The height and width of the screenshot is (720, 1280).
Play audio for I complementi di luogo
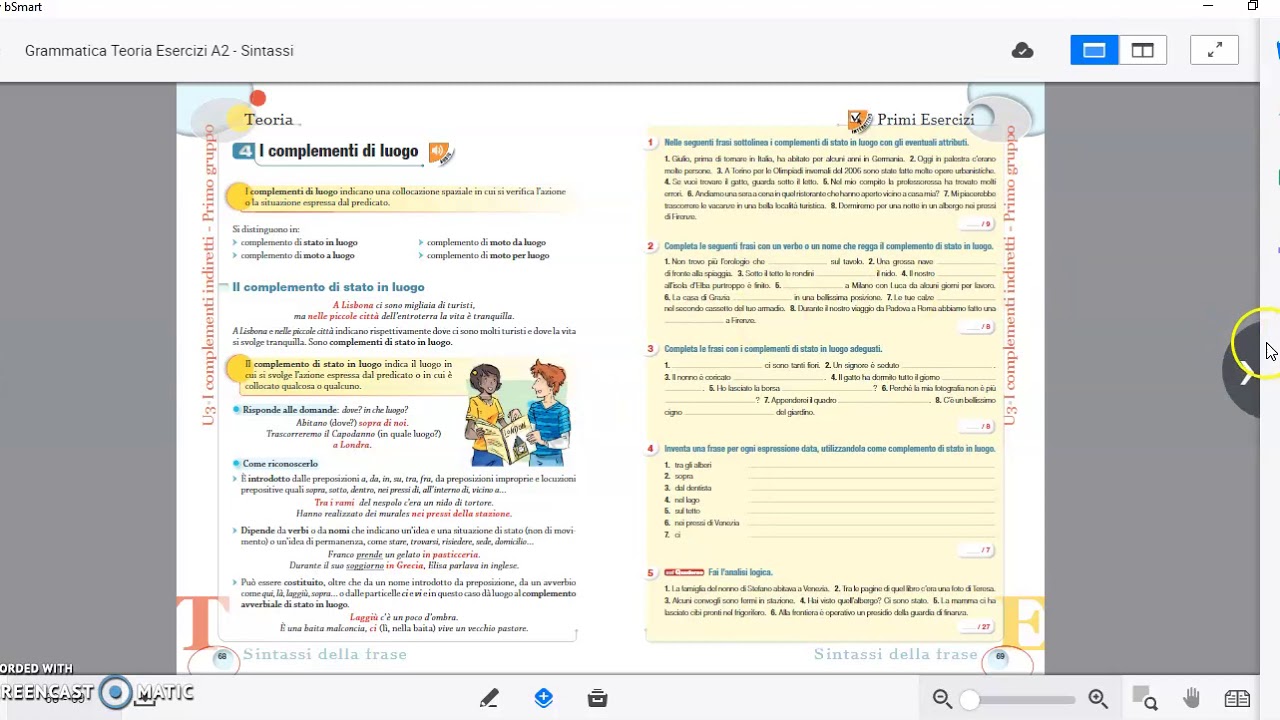440,152
